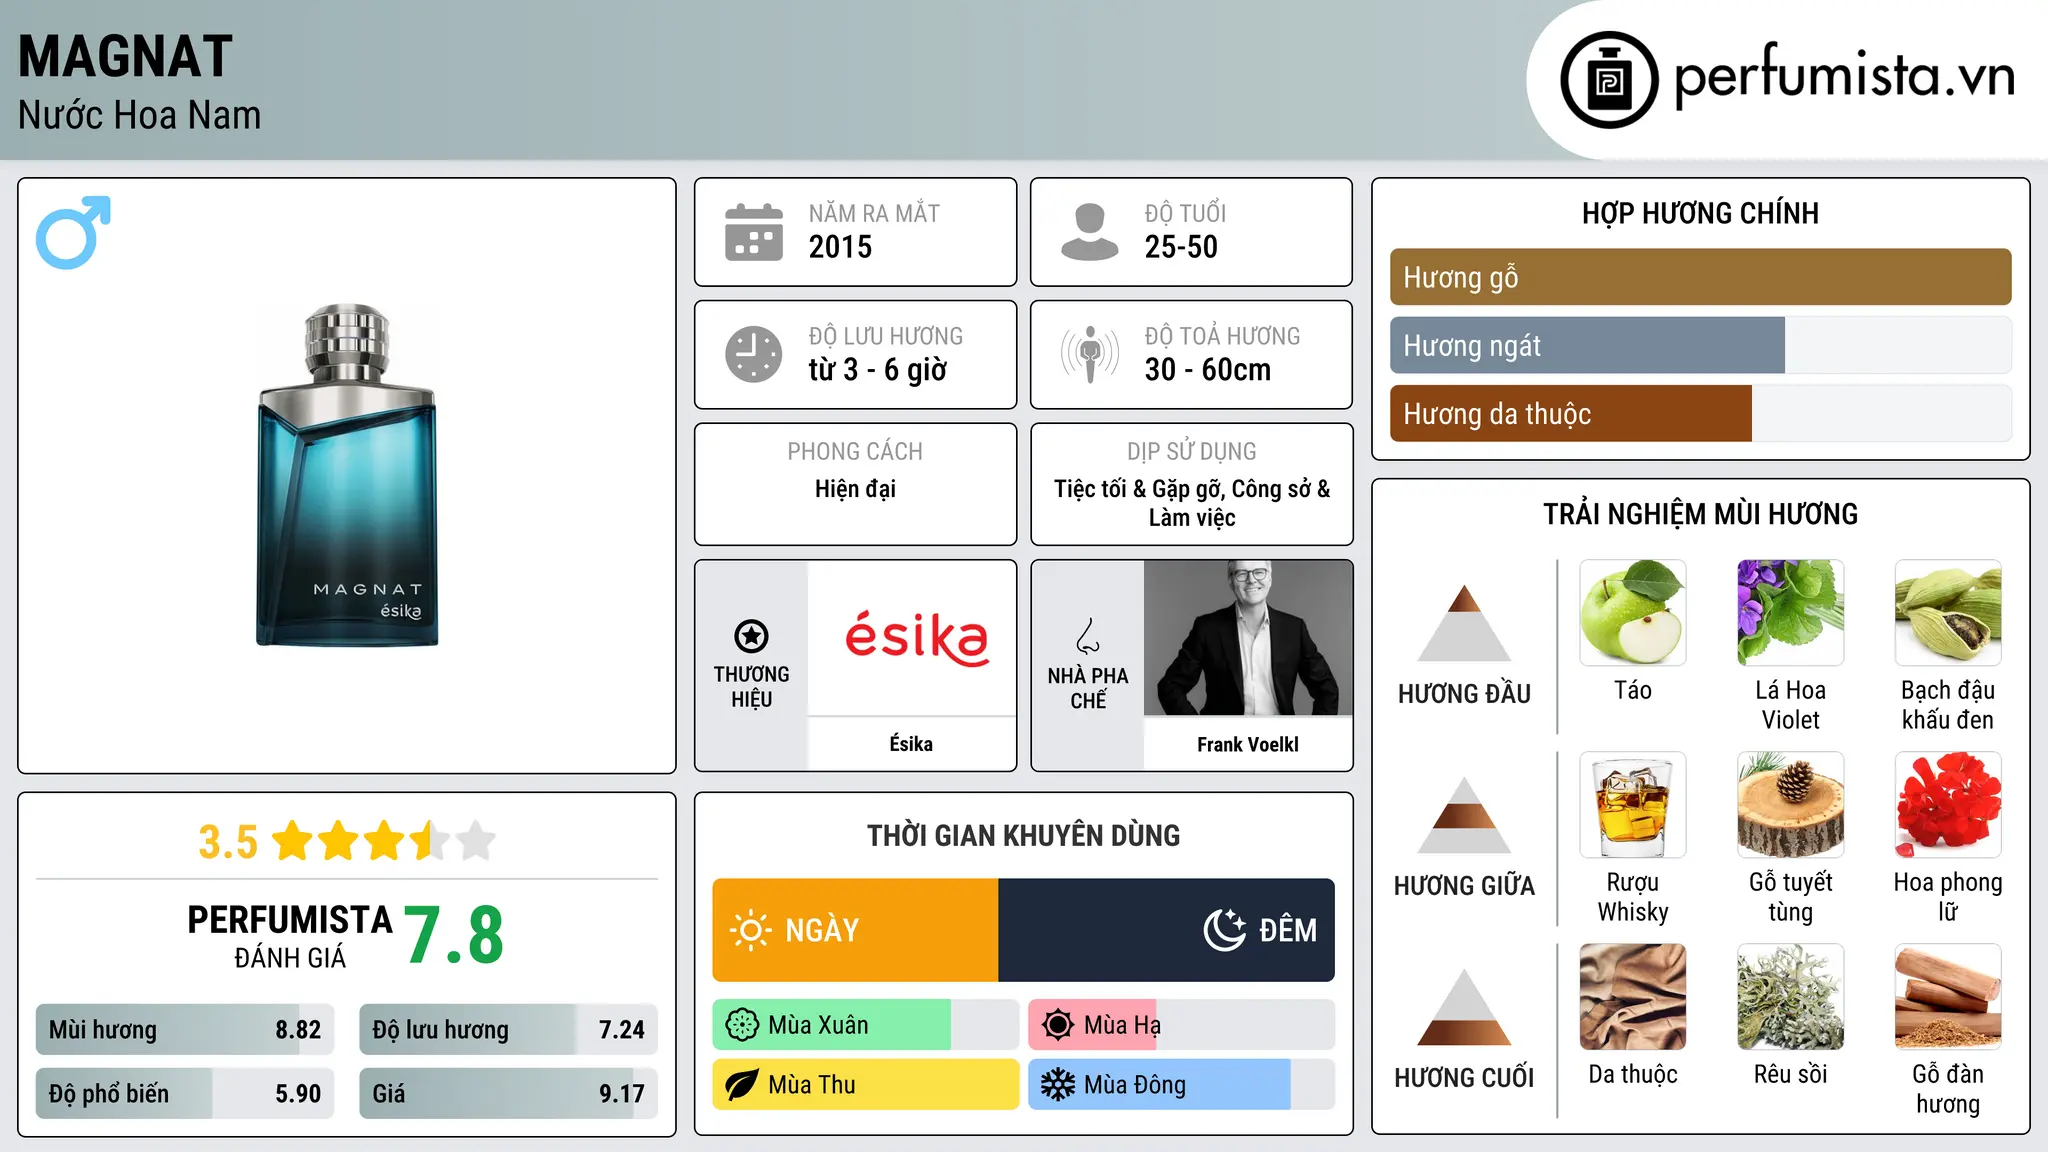Click the sillage icon beside Độ toả hương
This screenshot has height=1152, width=2048.
1089,354
